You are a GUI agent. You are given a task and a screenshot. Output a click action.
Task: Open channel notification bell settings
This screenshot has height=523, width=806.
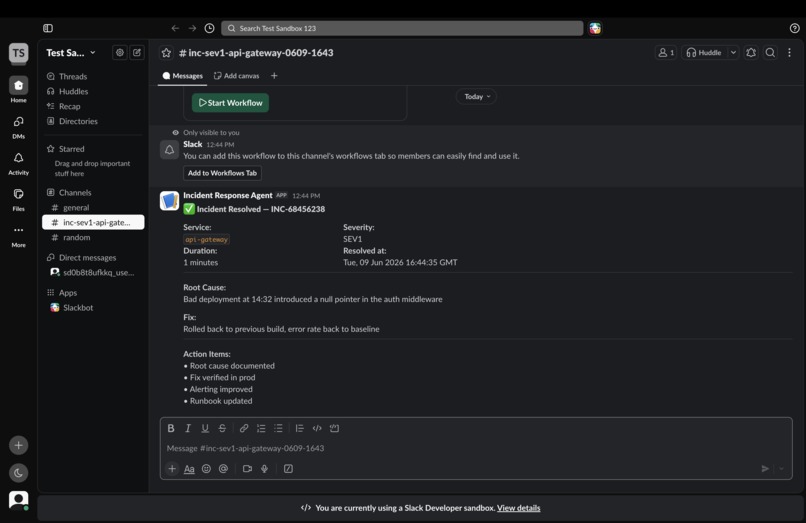click(x=751, y=52)
